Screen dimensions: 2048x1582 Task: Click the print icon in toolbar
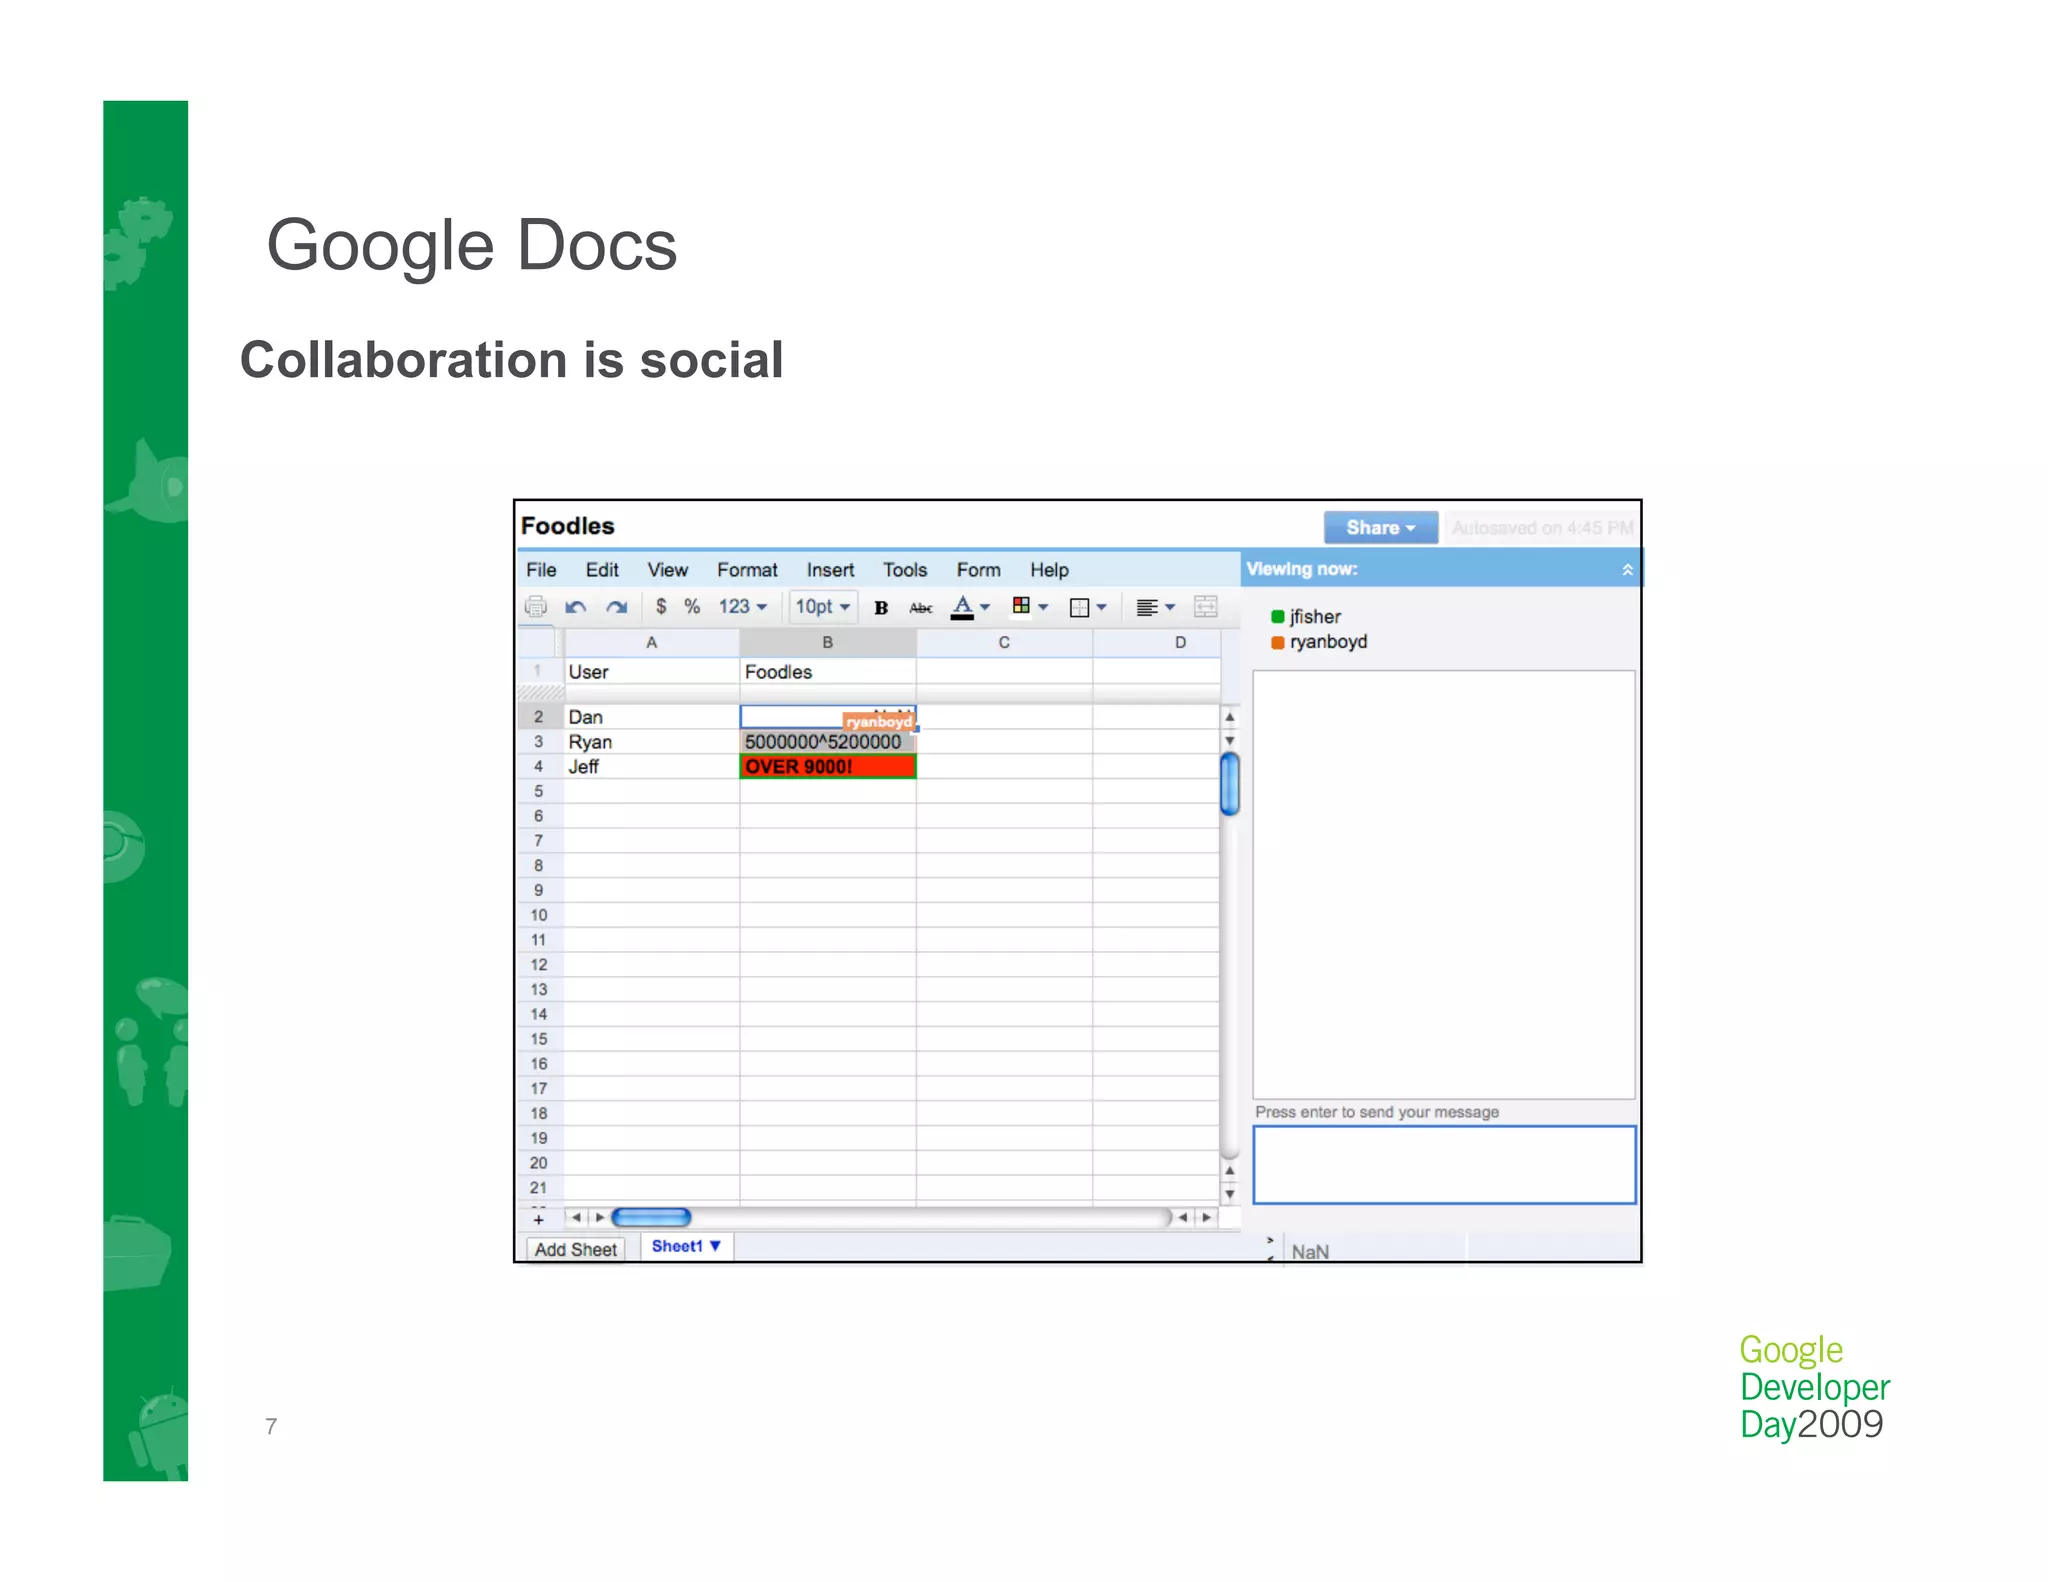coord(536,606)
